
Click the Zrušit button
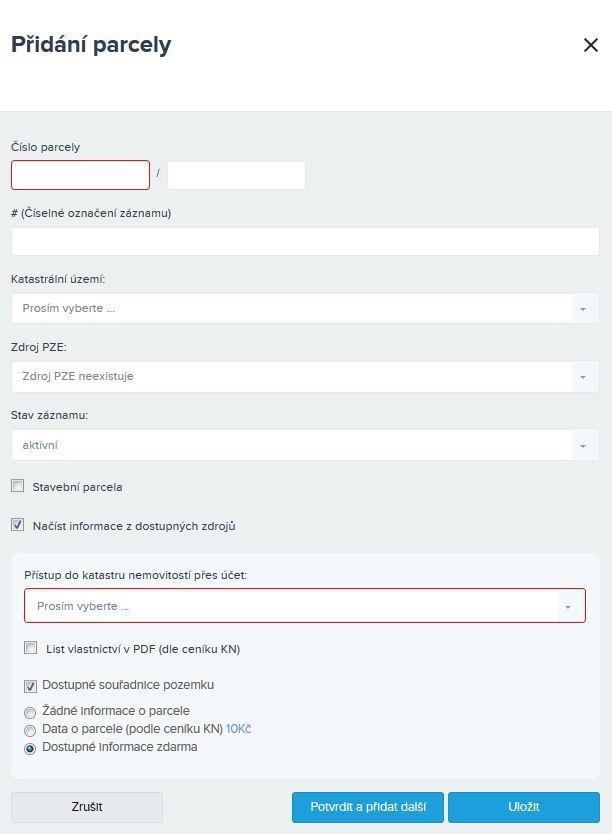tap(87, 807)
